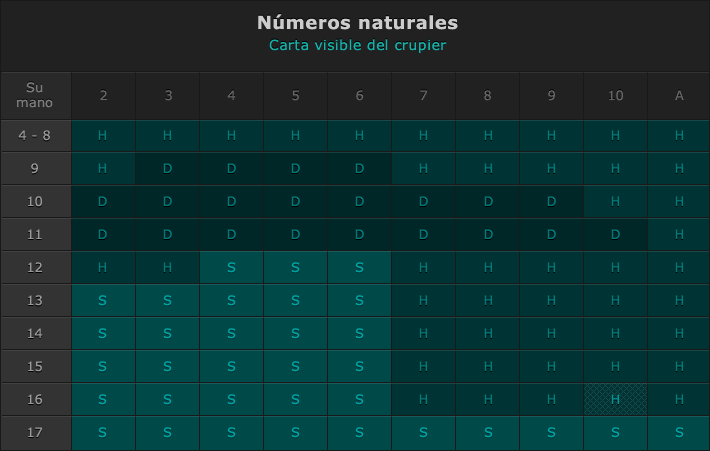
Task: Click the H cell for hand 12 vs dealer 7
Action: [424, 268]
